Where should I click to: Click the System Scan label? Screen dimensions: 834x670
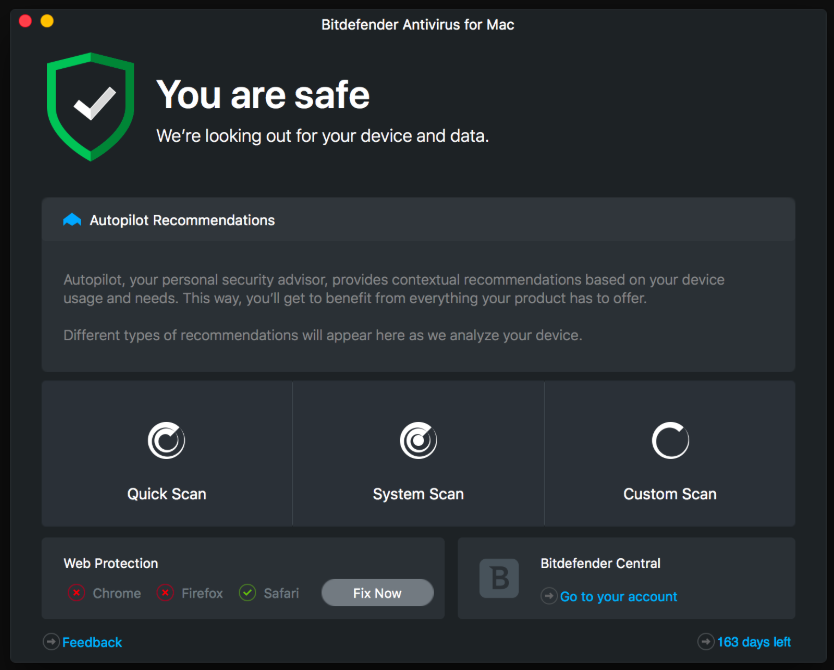(419, 494)
